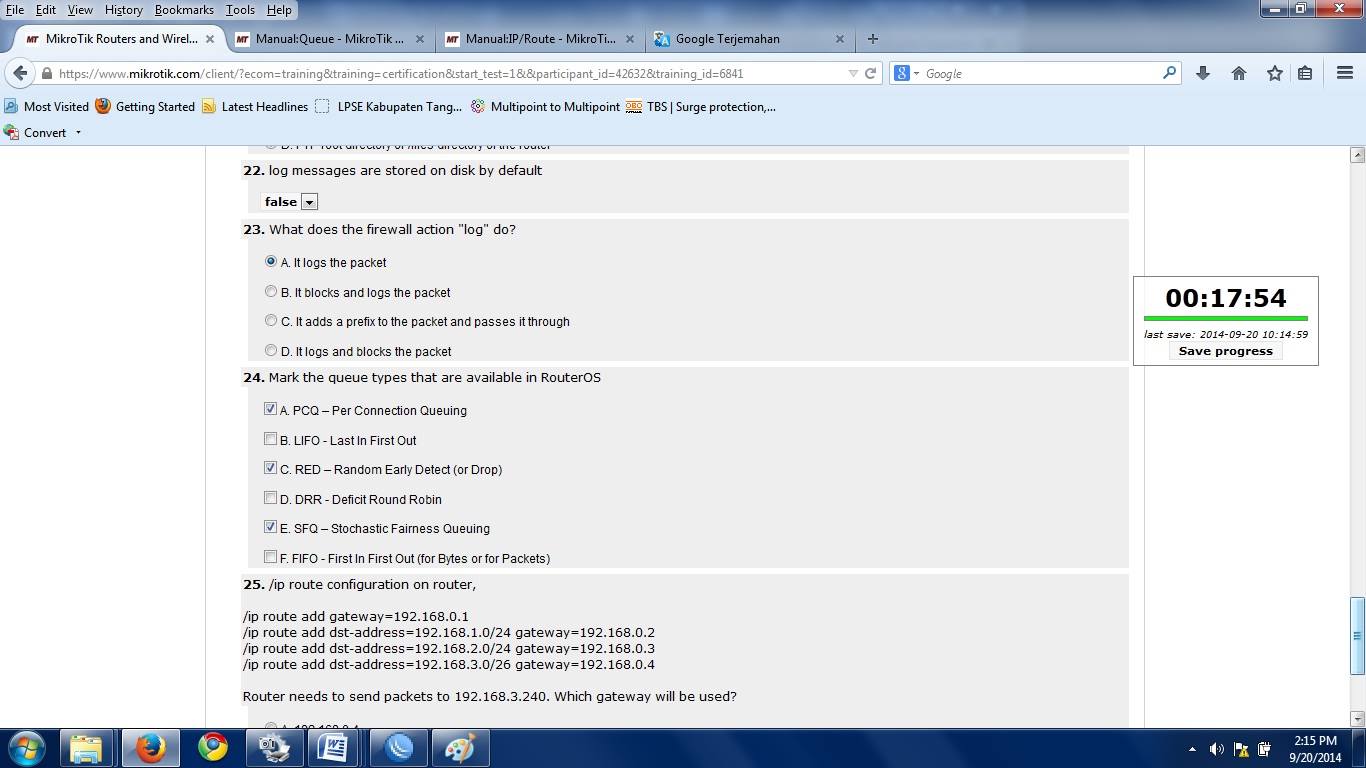1366x768 pixels.
Task: Close the Google Terjemahan tab
Action: 840,39
